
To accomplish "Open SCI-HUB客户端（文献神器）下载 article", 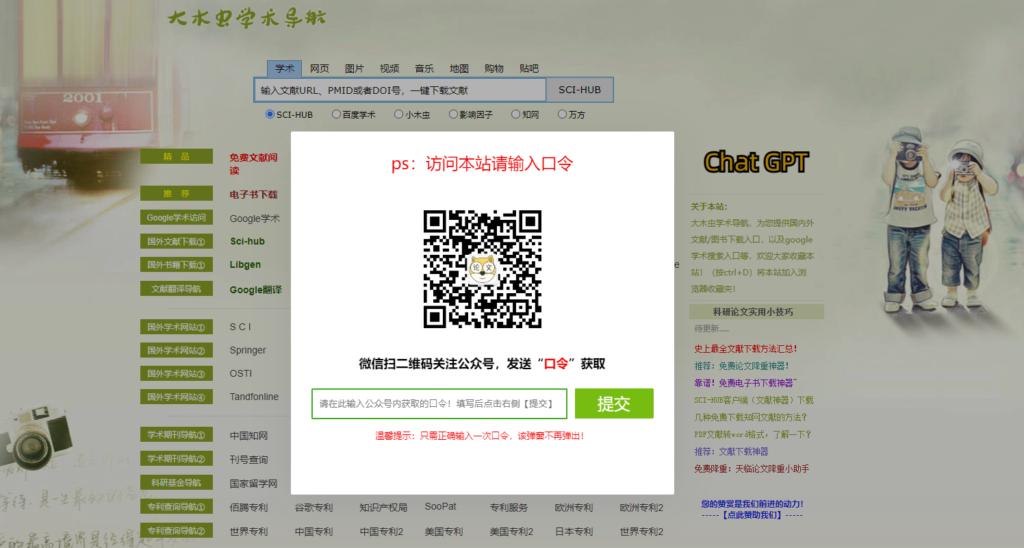I will 754,400.
